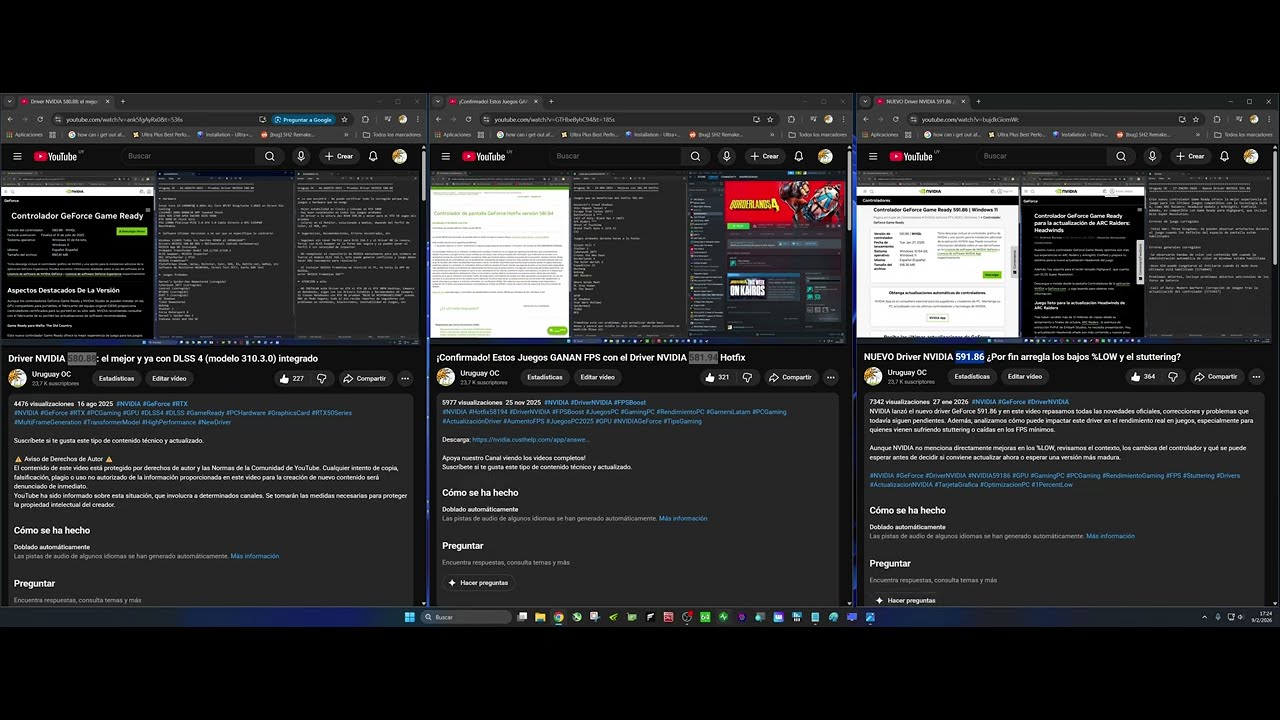Open Chrome from the taskbar
This screenshot has height=720, width=1280.
tap(559, 617)
